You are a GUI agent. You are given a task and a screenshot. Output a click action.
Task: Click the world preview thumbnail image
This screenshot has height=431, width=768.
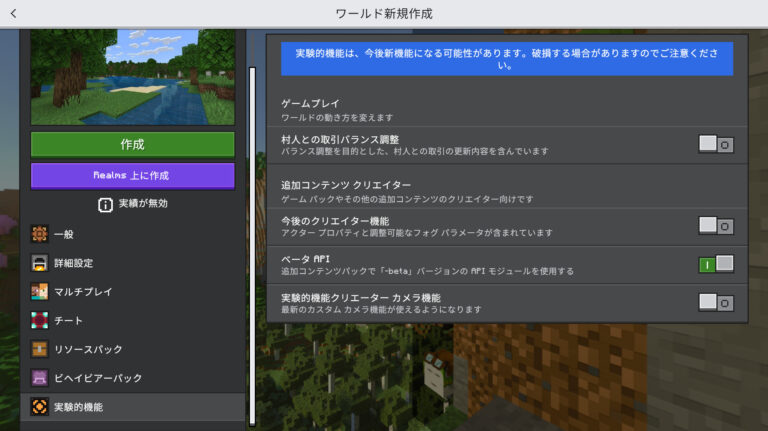click(x=133, y=76)
